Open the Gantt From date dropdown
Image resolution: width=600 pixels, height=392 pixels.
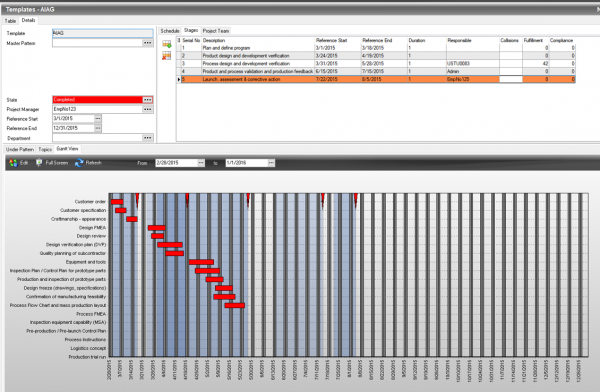point(201,163)
